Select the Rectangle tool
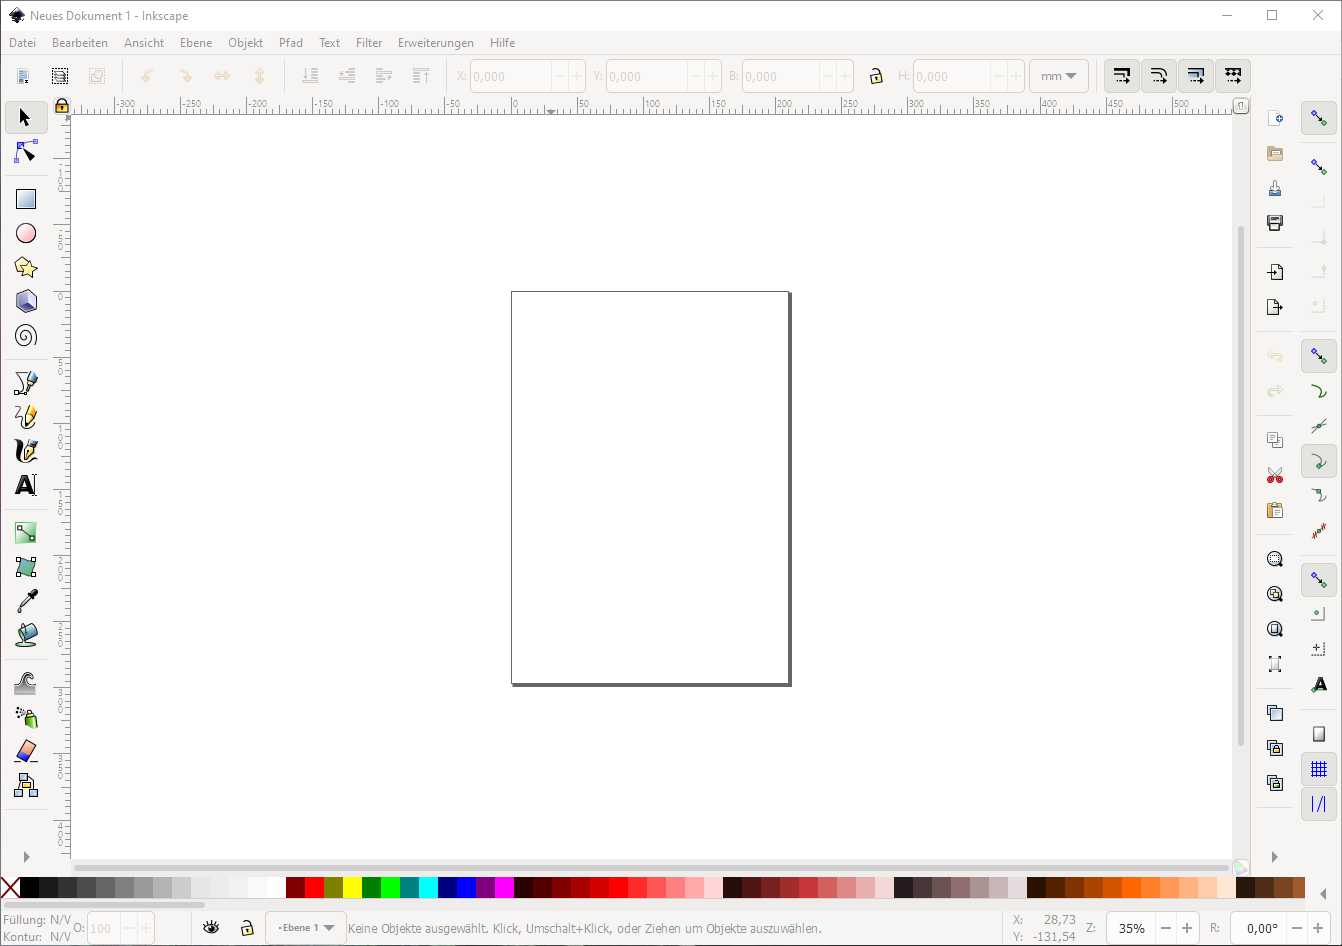This screenshot has height=946, width=1342. click(26, 199)
